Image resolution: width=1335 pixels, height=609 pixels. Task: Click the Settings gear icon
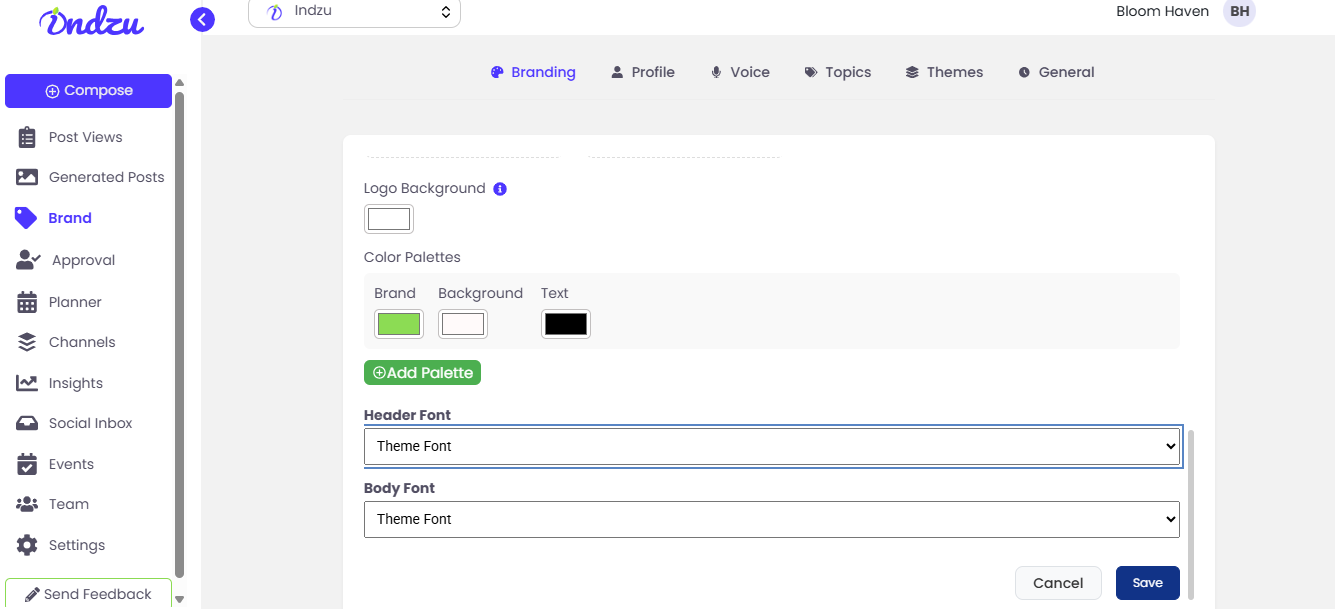pos(27,545)
